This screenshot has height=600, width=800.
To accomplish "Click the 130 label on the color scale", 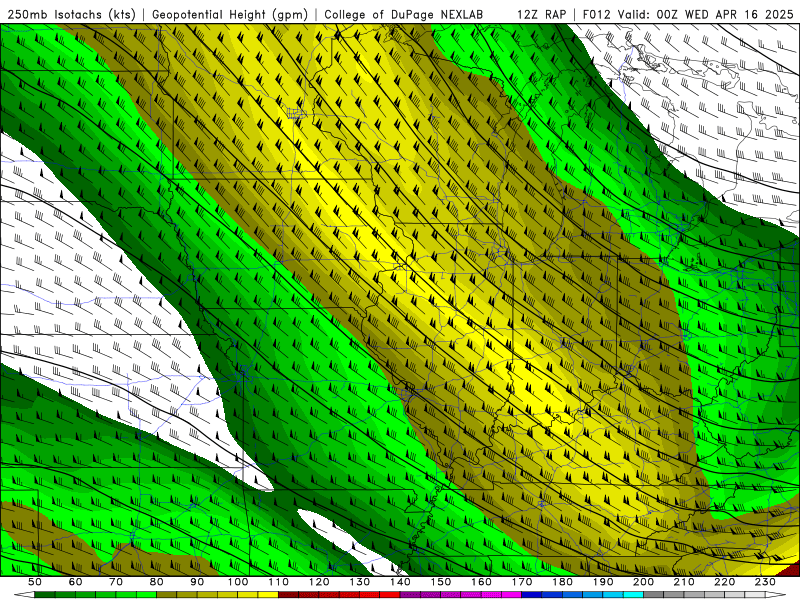I will (360, 582).
